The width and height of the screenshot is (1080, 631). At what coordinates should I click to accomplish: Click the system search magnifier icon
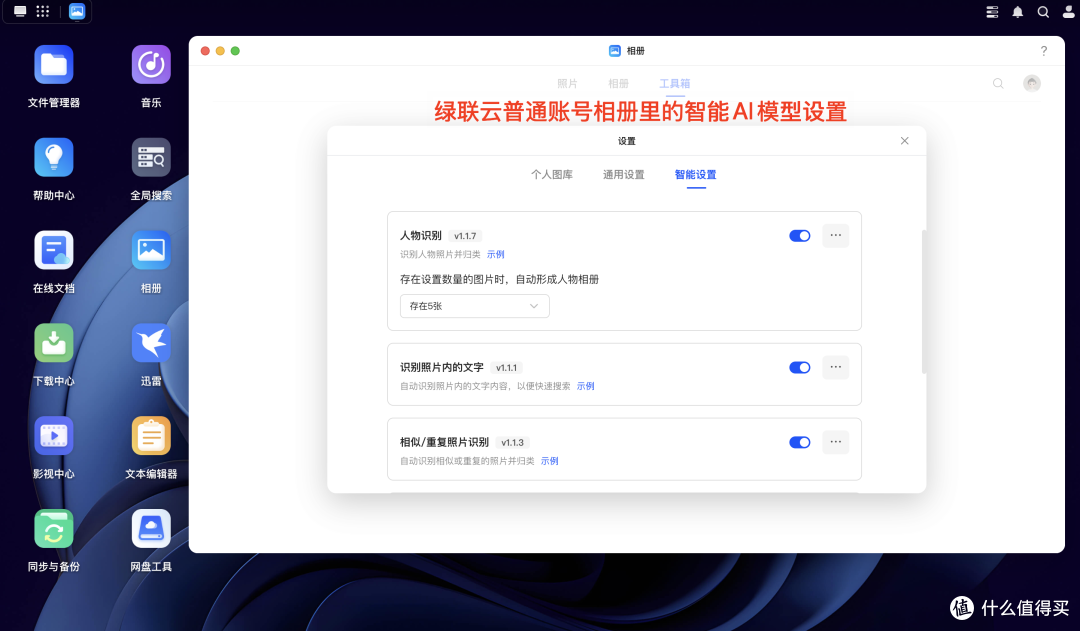click(x=1043, y=12)
